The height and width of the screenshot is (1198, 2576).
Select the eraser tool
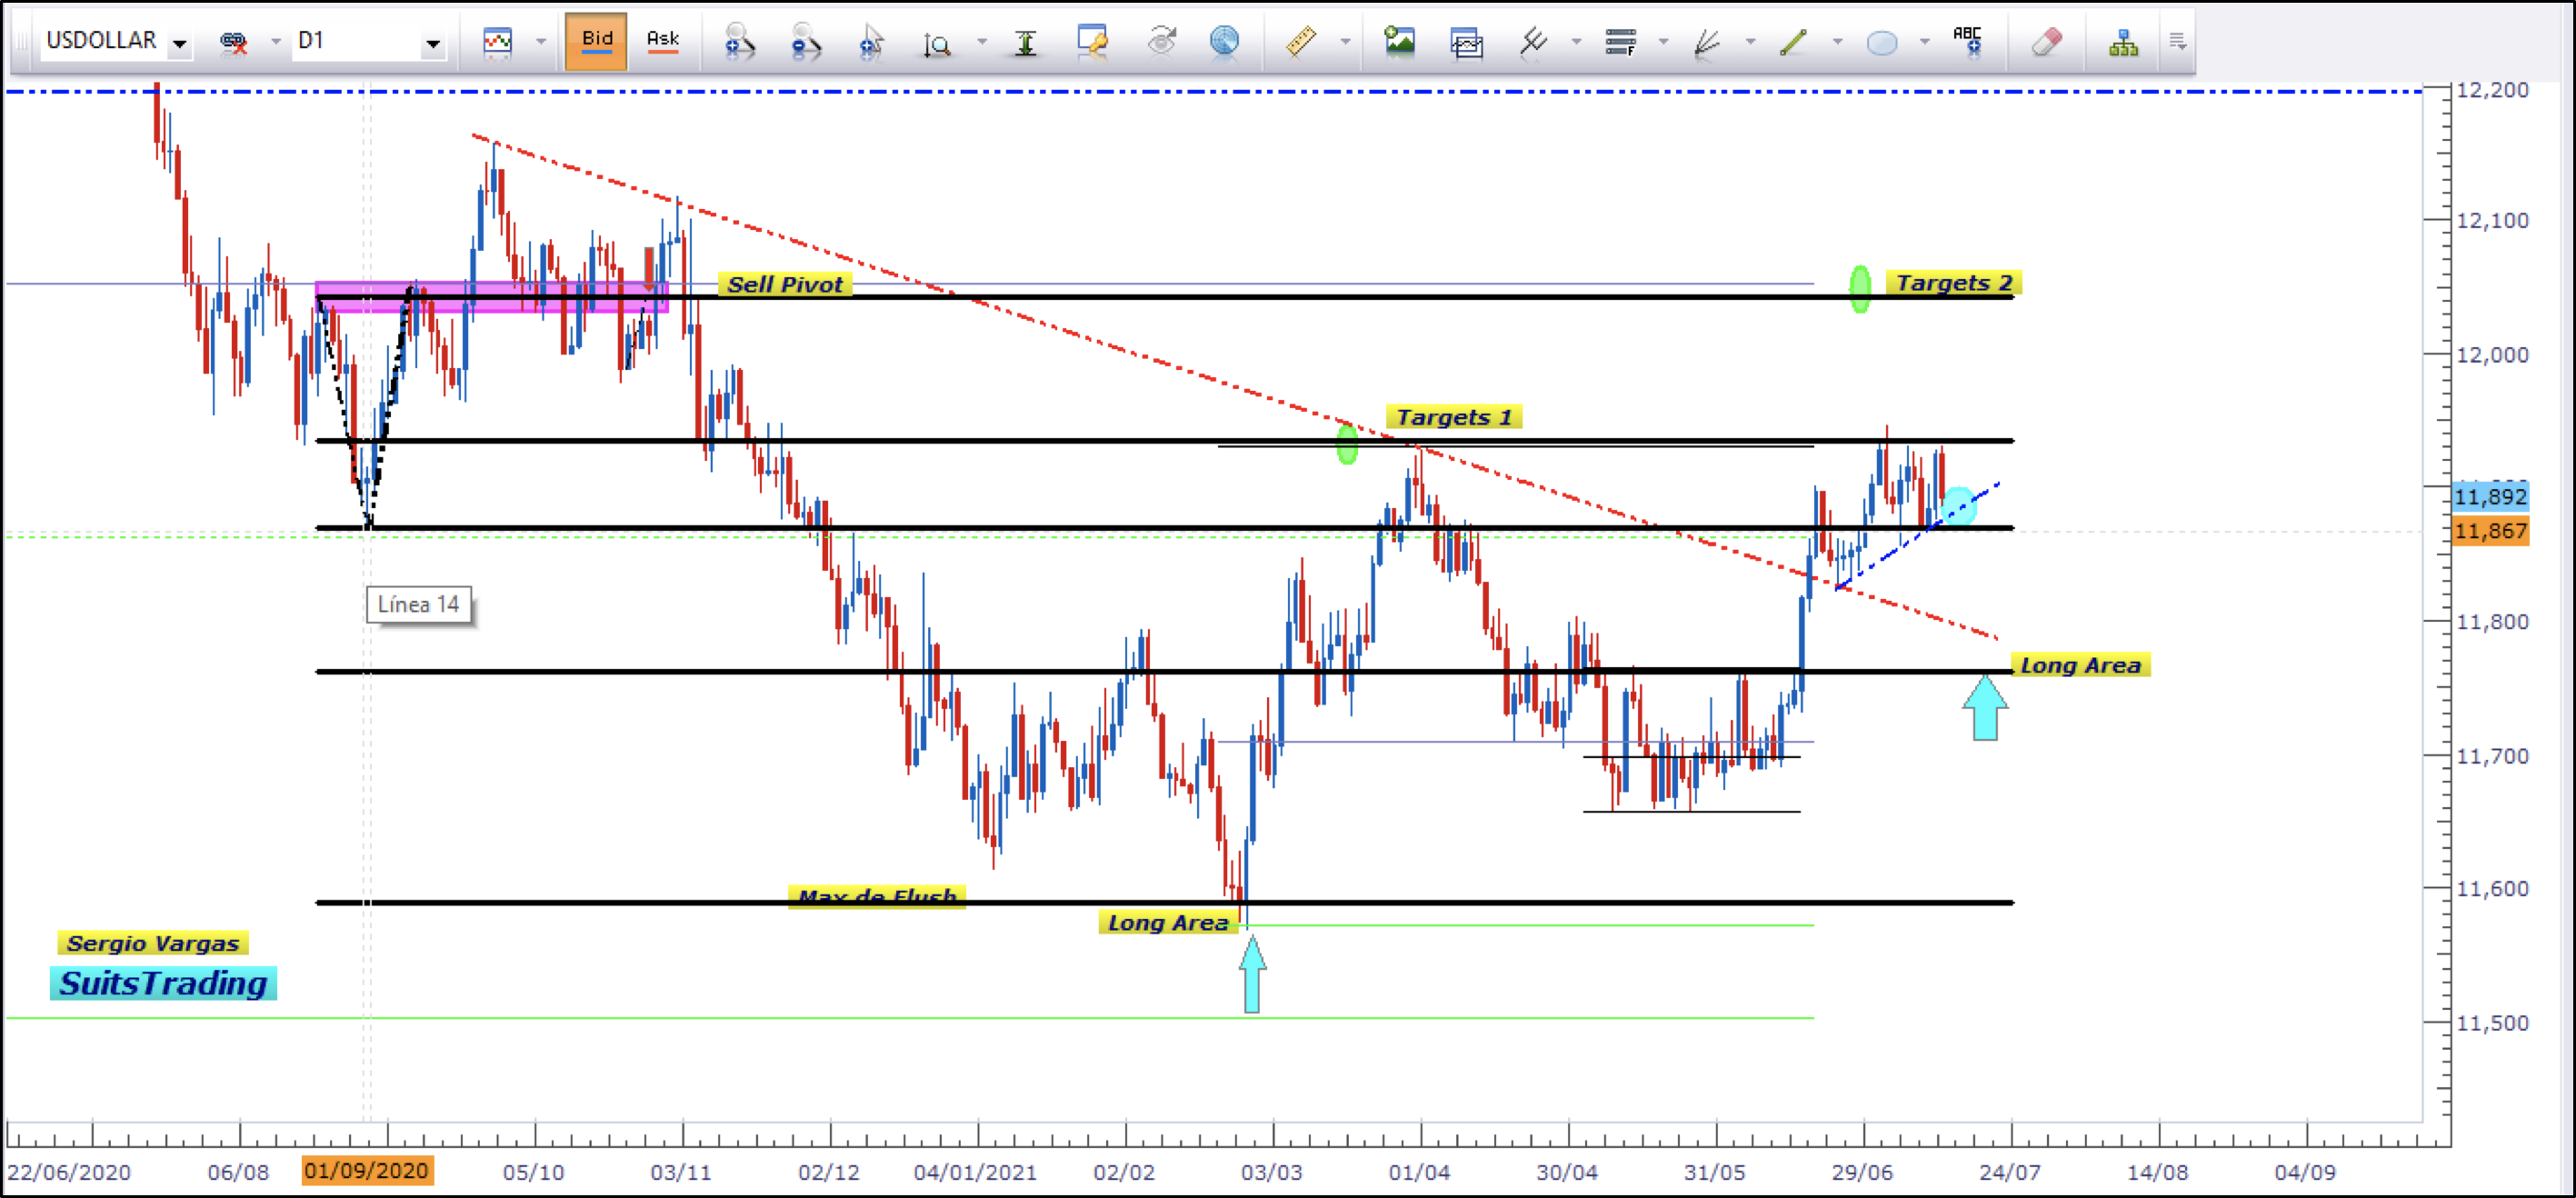(x=2046, y=41)
